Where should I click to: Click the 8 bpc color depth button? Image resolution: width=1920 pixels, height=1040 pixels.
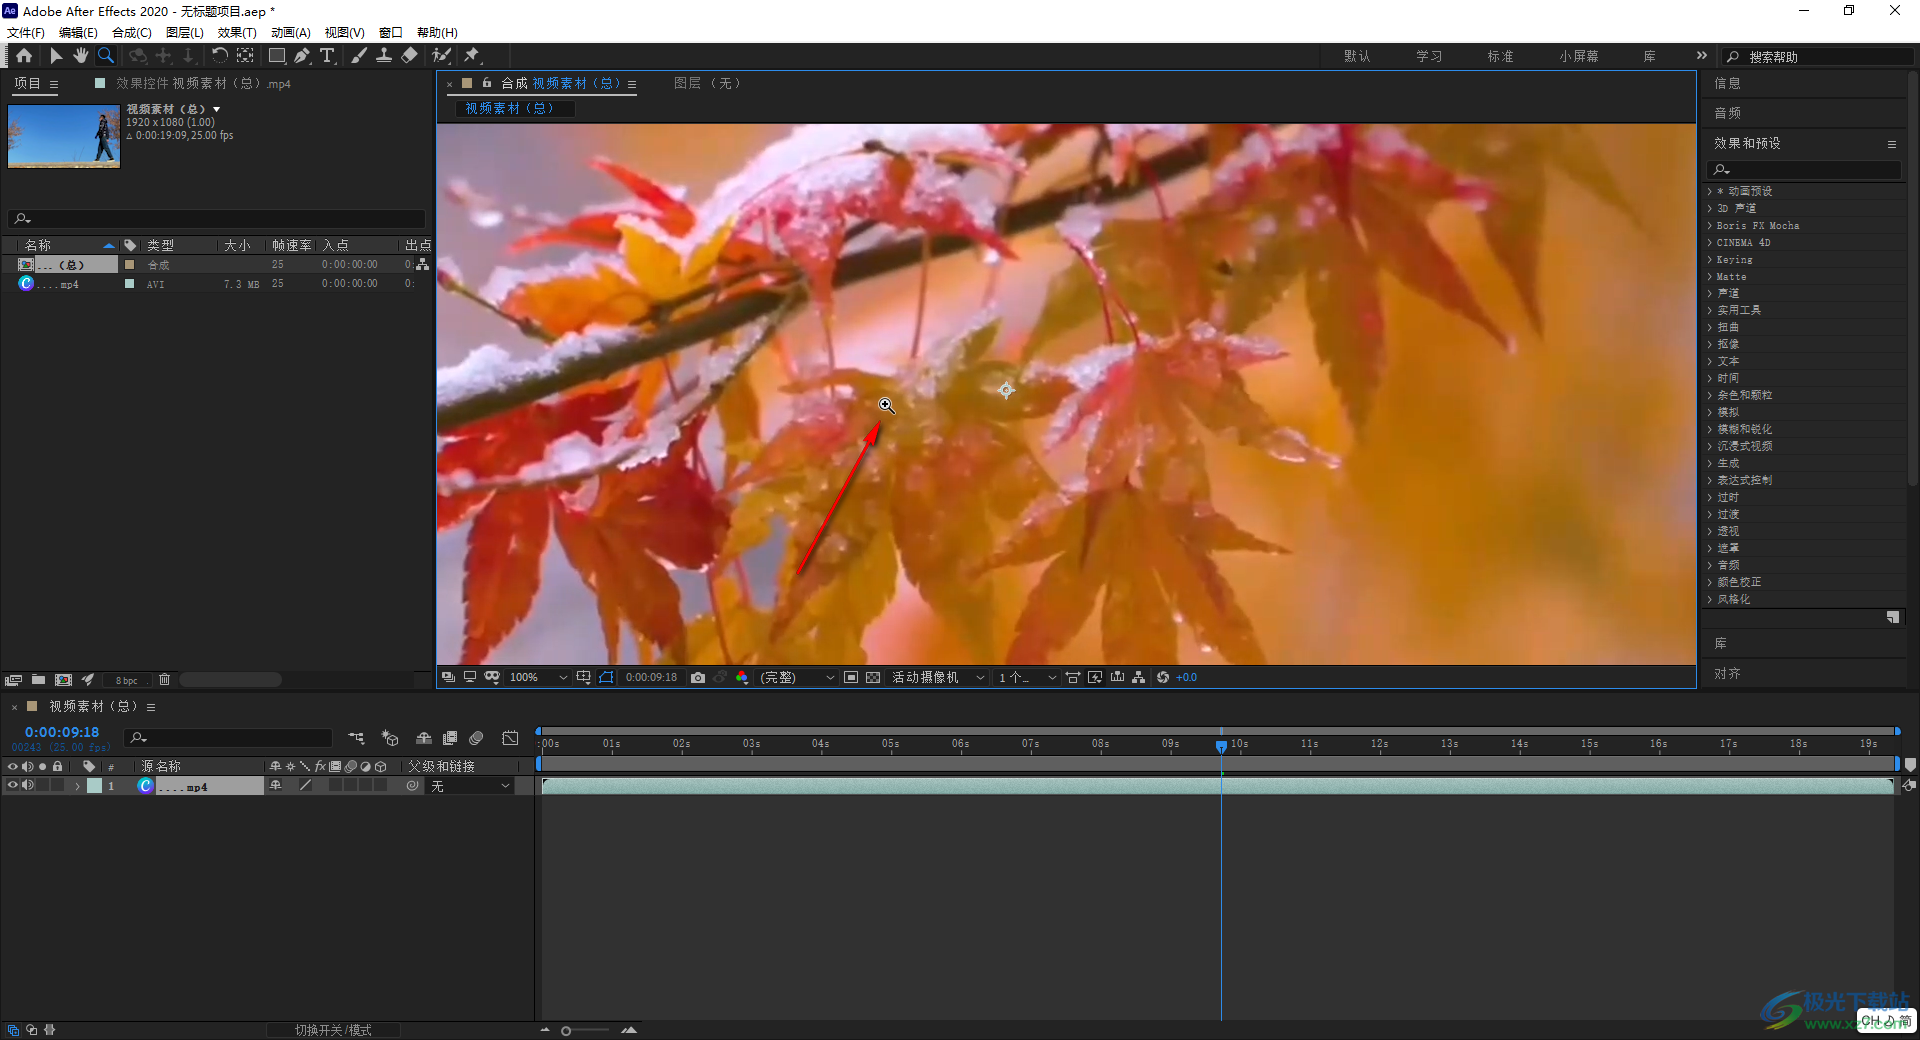coord(127,680)
